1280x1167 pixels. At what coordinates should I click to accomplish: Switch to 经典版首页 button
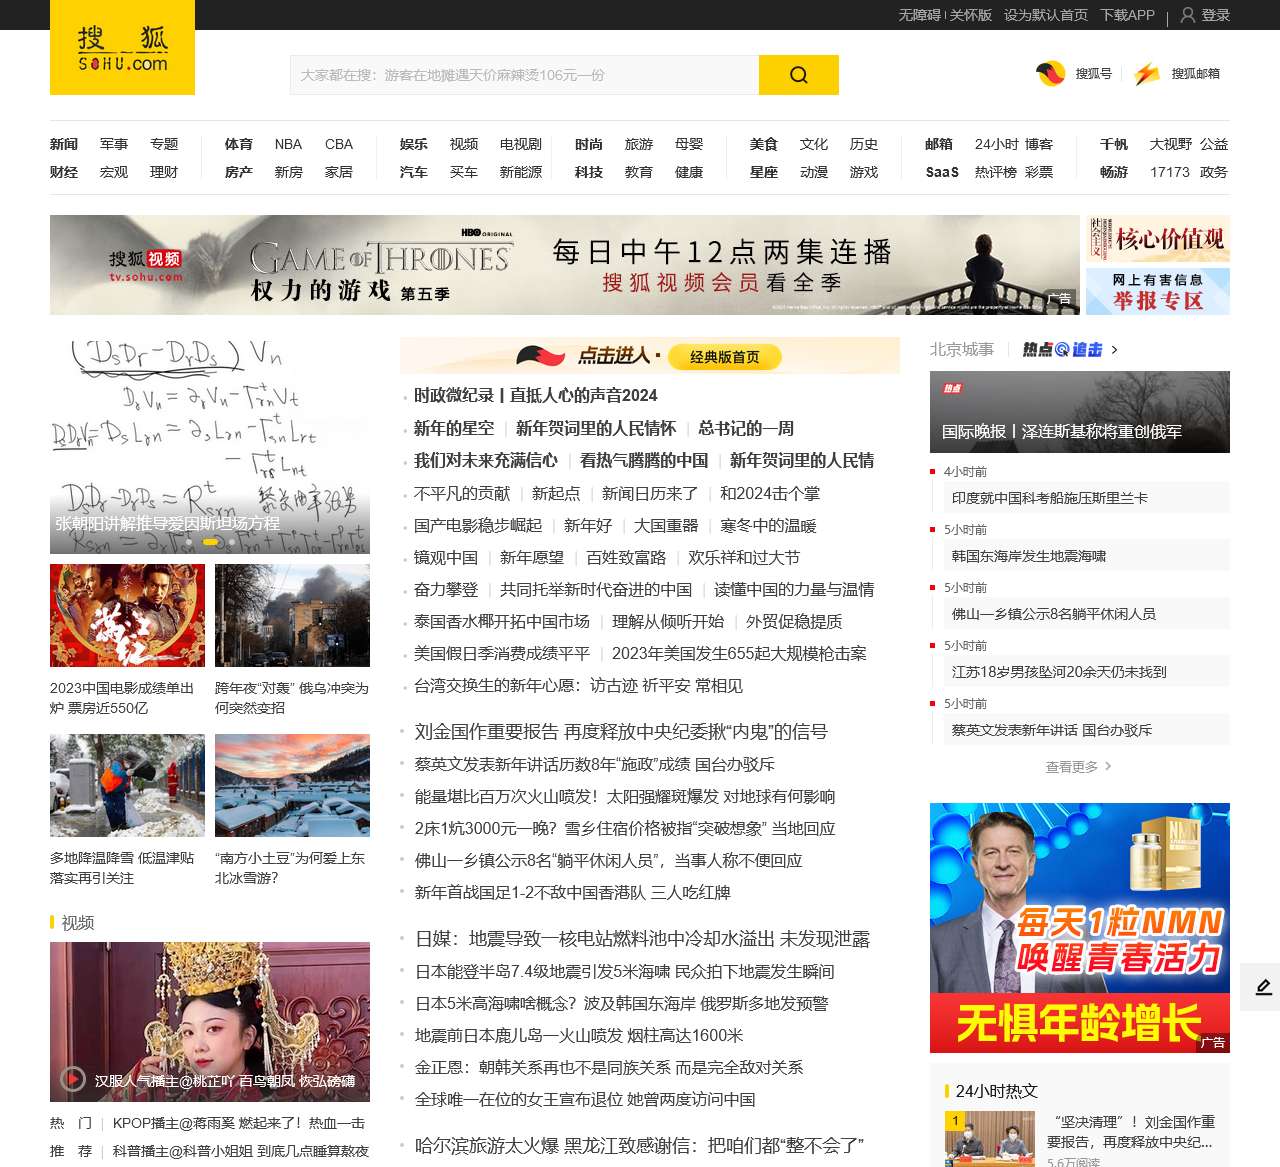click(x=724, y=357)
